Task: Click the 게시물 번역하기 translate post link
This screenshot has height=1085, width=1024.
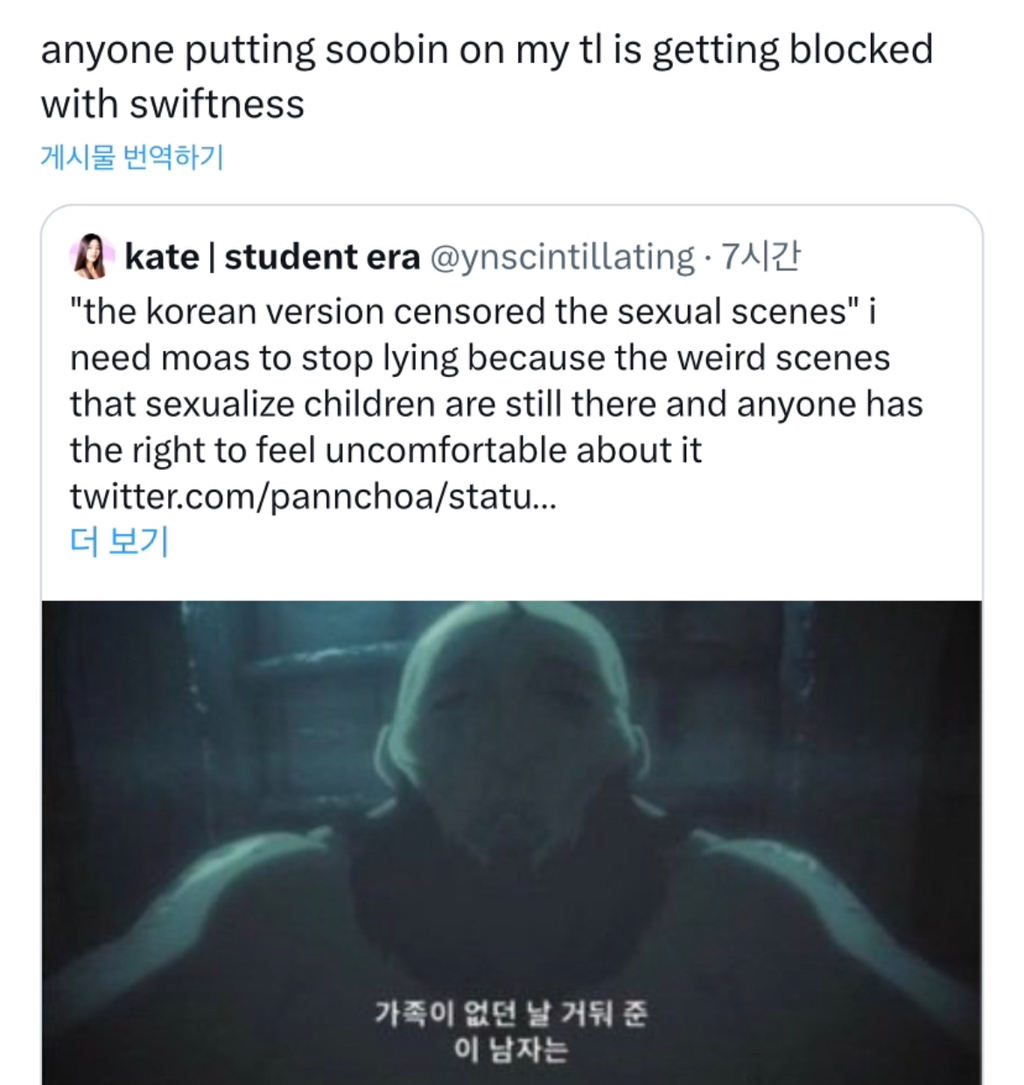Action: tap(131, 157)
